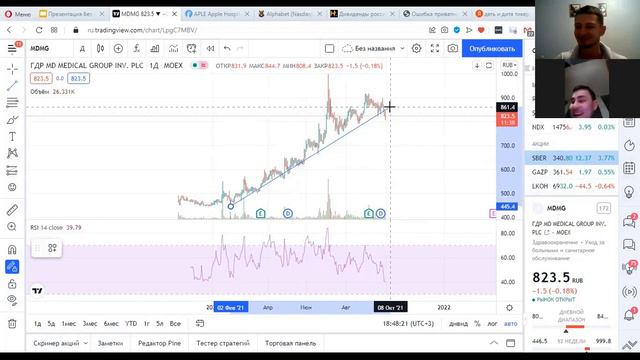The height and width of the screenshot is (360, 640).
Task: Open the emoji icons tool
Action: 12,187
